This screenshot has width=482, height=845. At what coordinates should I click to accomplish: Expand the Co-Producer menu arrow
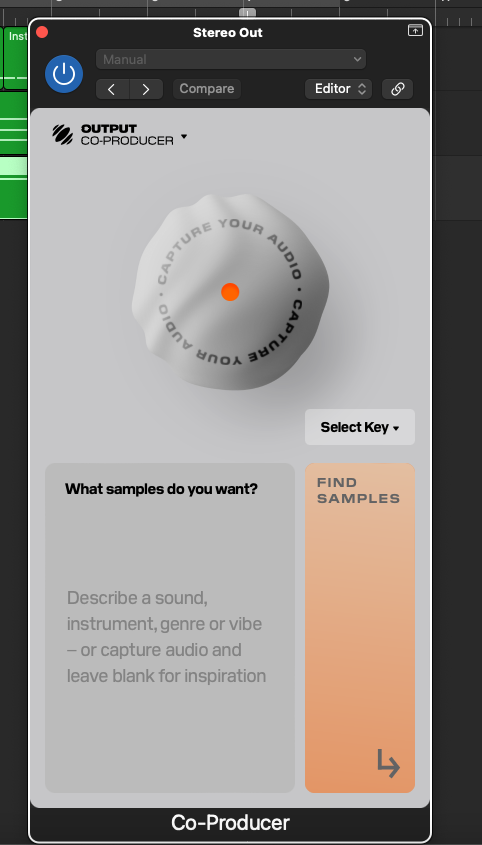[x=184, y=137]
